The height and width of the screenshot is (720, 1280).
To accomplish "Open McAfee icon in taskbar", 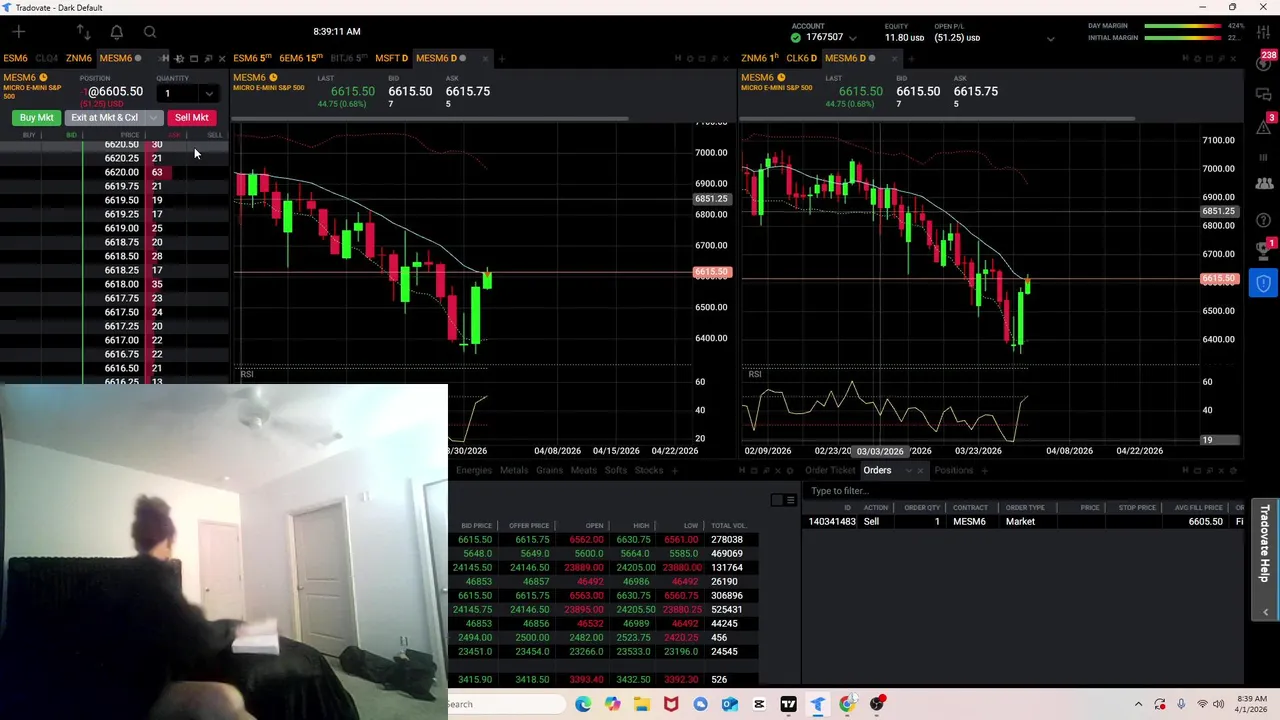I will 671,704.
